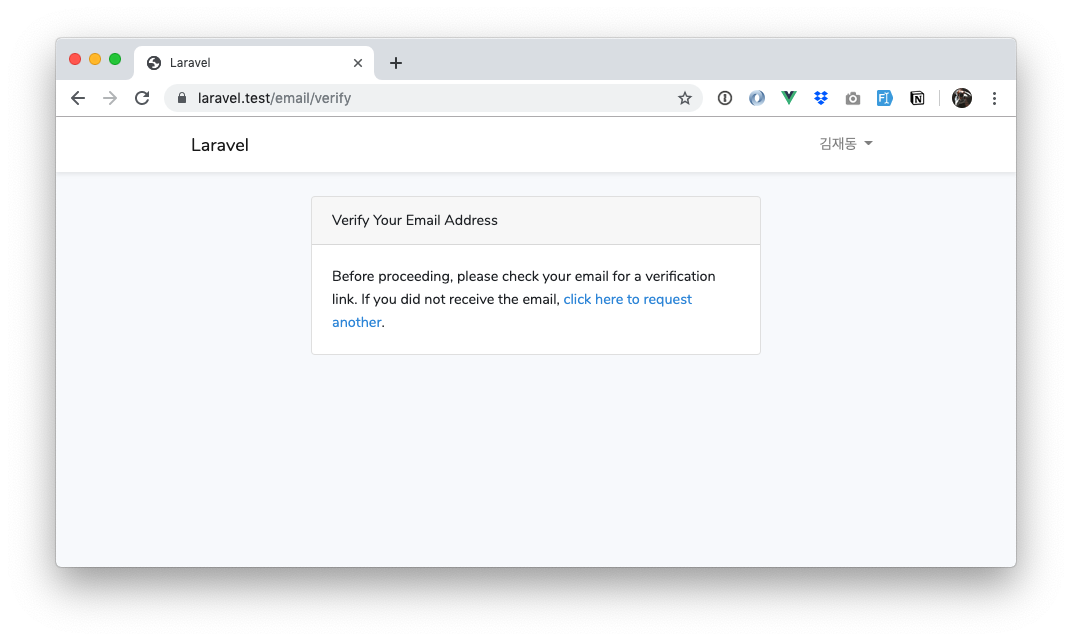The height and width of the screenshot is (641, 1072).
Task: Go back to the previous page
Action: coord(78,98)
